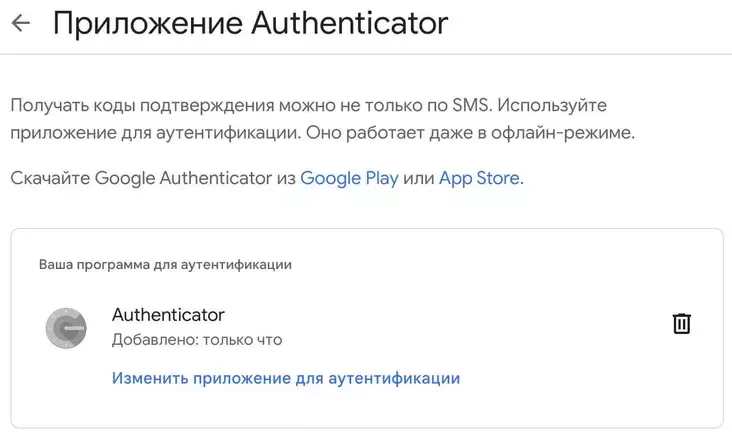The image size is (732, 440).
Task: Open the App Store link
Action: (x=480, y=179)
